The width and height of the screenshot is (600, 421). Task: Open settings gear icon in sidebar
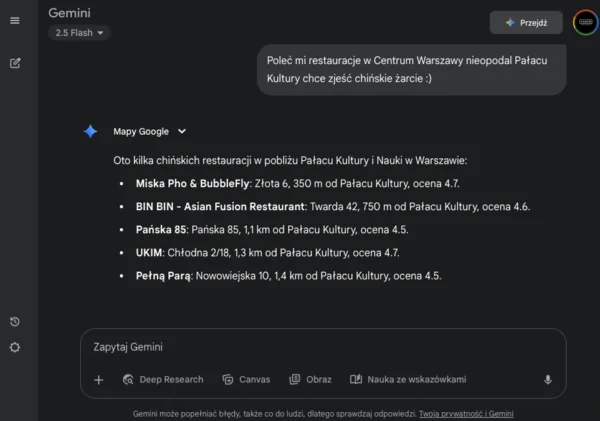point(15,347)
